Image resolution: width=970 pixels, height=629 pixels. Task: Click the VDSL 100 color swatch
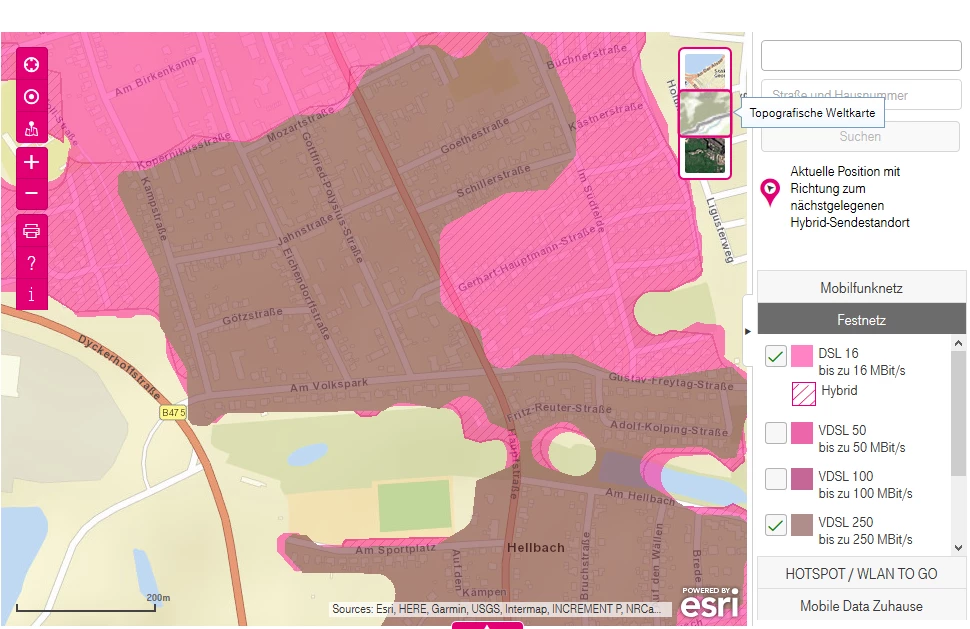[x=802, y=479]
